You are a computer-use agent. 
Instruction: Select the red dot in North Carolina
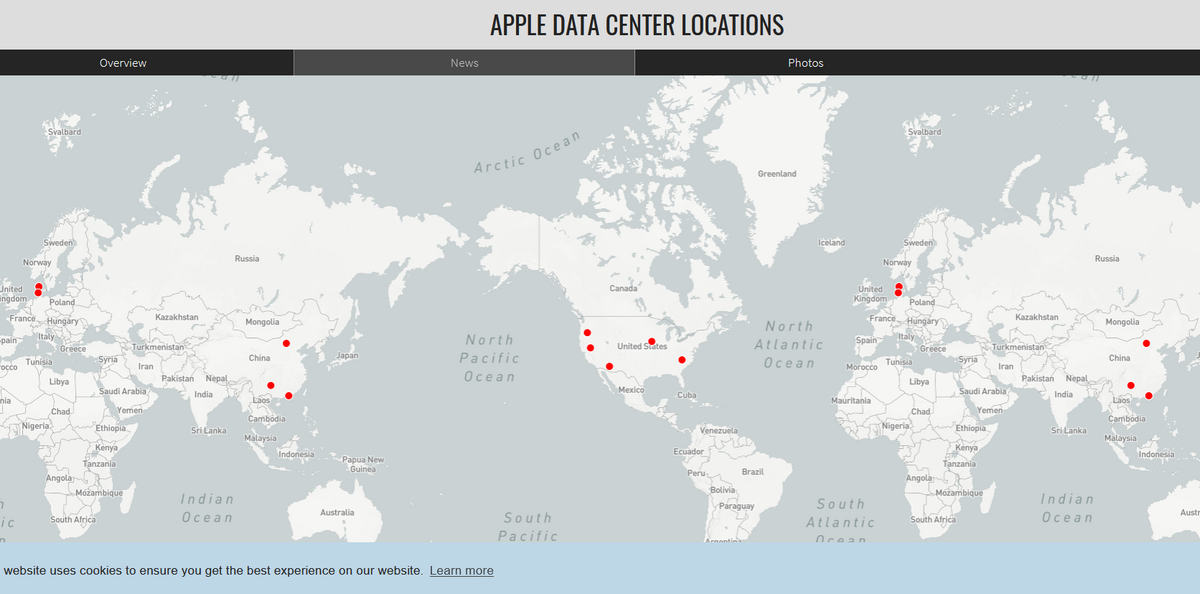pos(682,359)
